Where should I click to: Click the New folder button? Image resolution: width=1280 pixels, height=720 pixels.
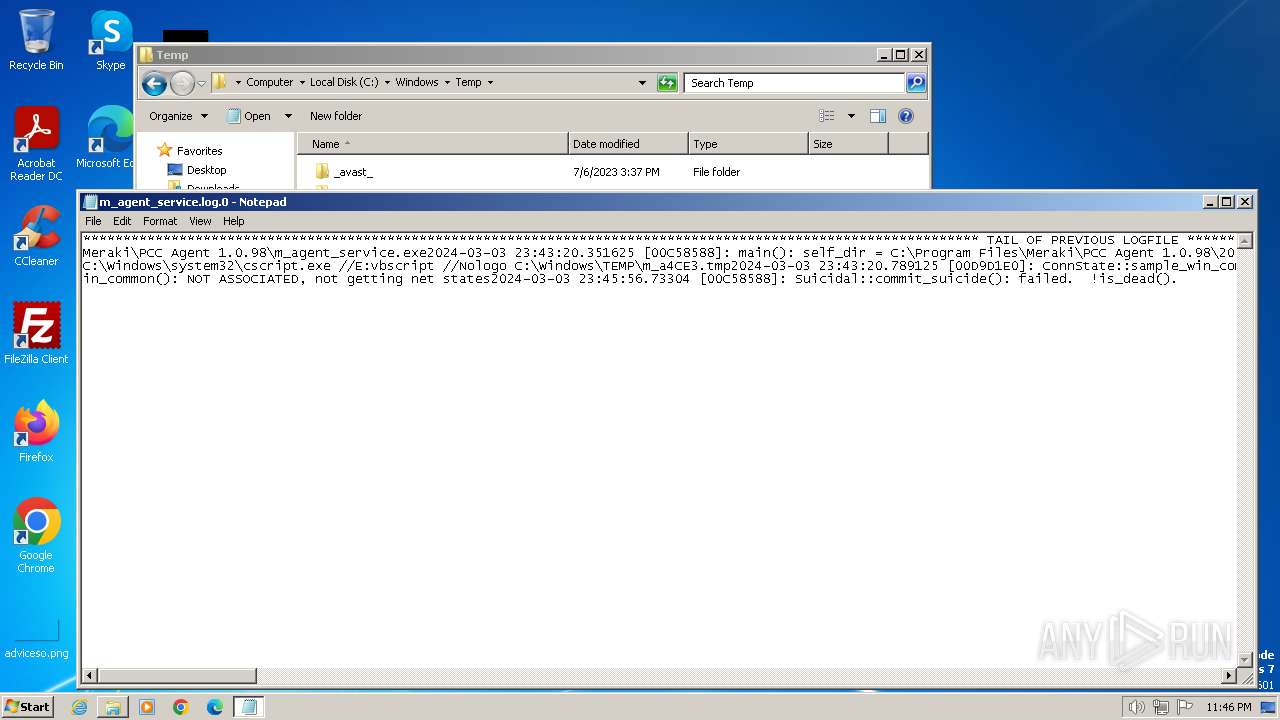[x=336, y=116]
